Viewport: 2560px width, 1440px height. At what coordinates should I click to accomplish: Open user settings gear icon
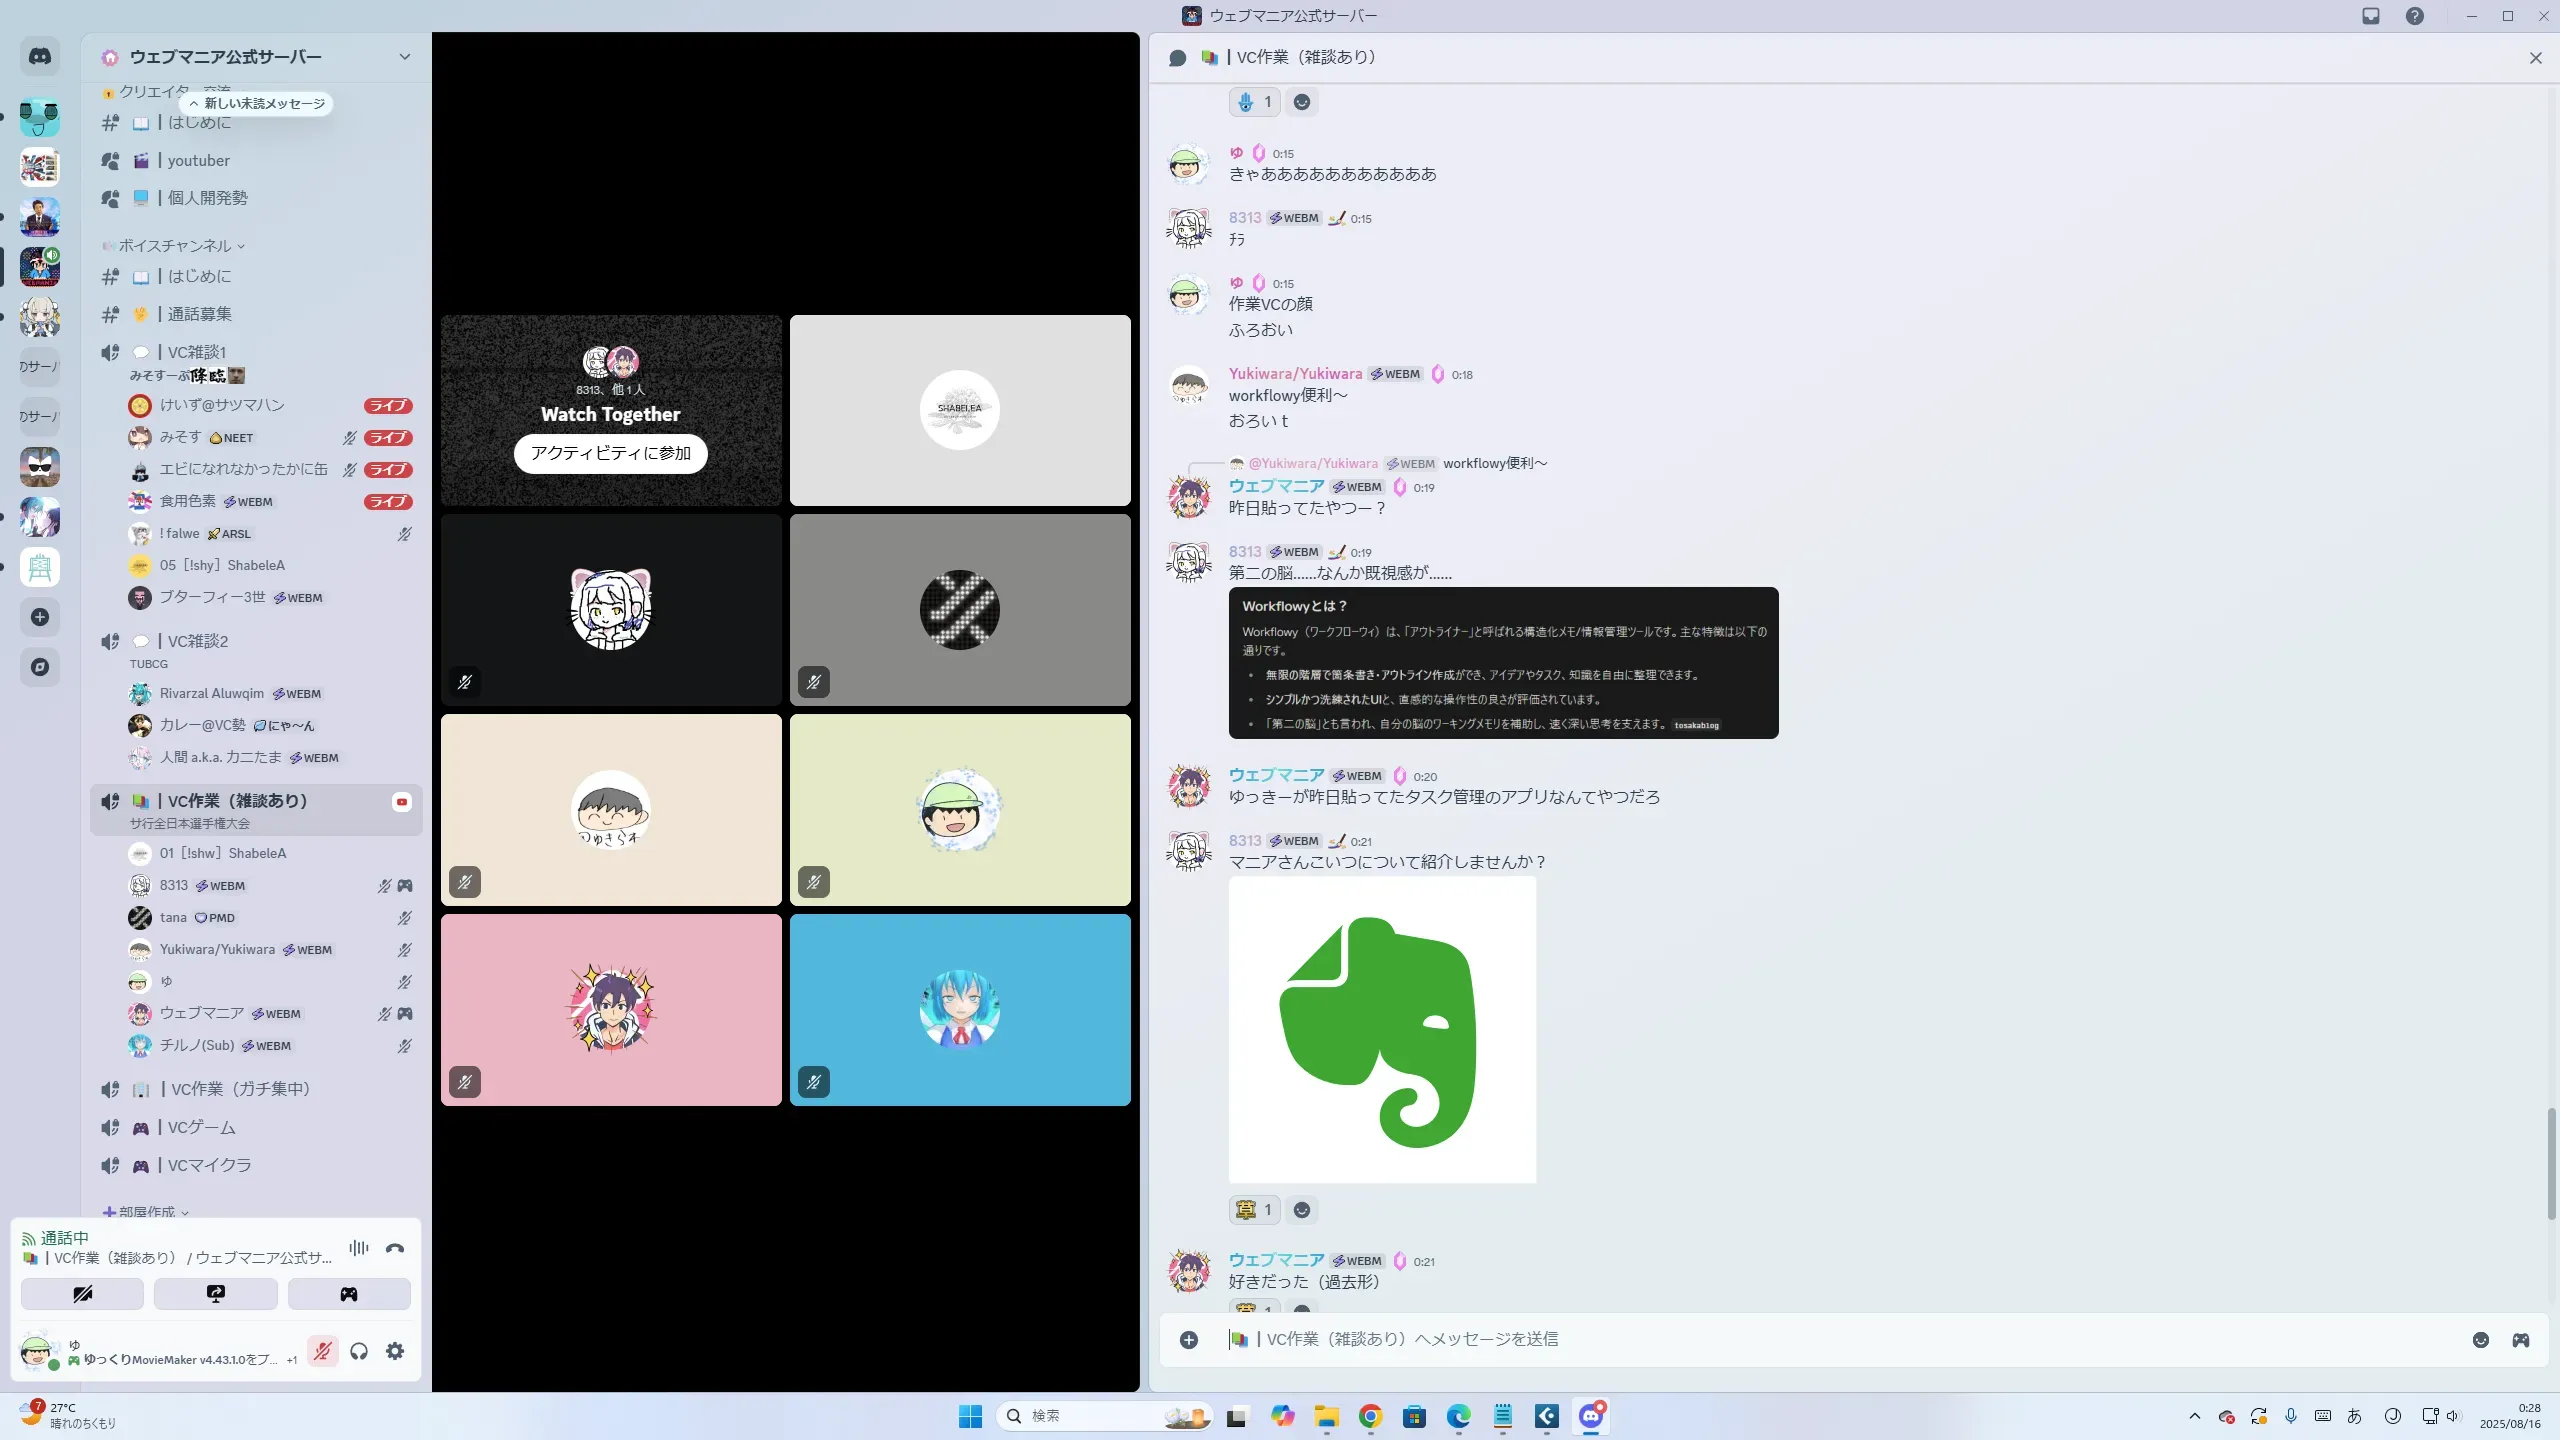point(395,1351)
